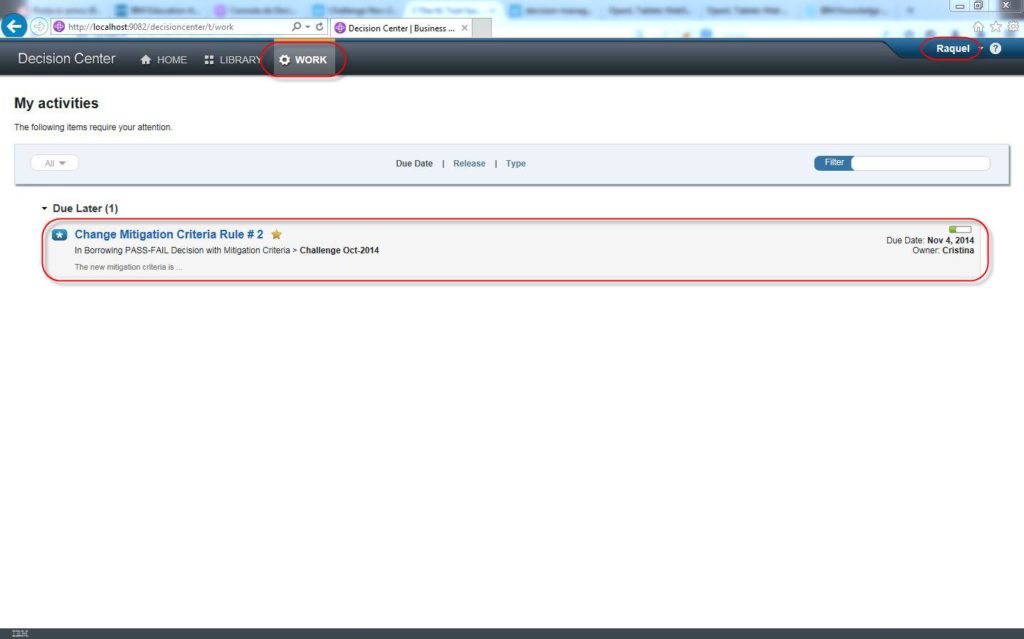Screen dimensions: 1024x639
Task: Click the browser forward arrow button
Action: (x=39, y=27)
